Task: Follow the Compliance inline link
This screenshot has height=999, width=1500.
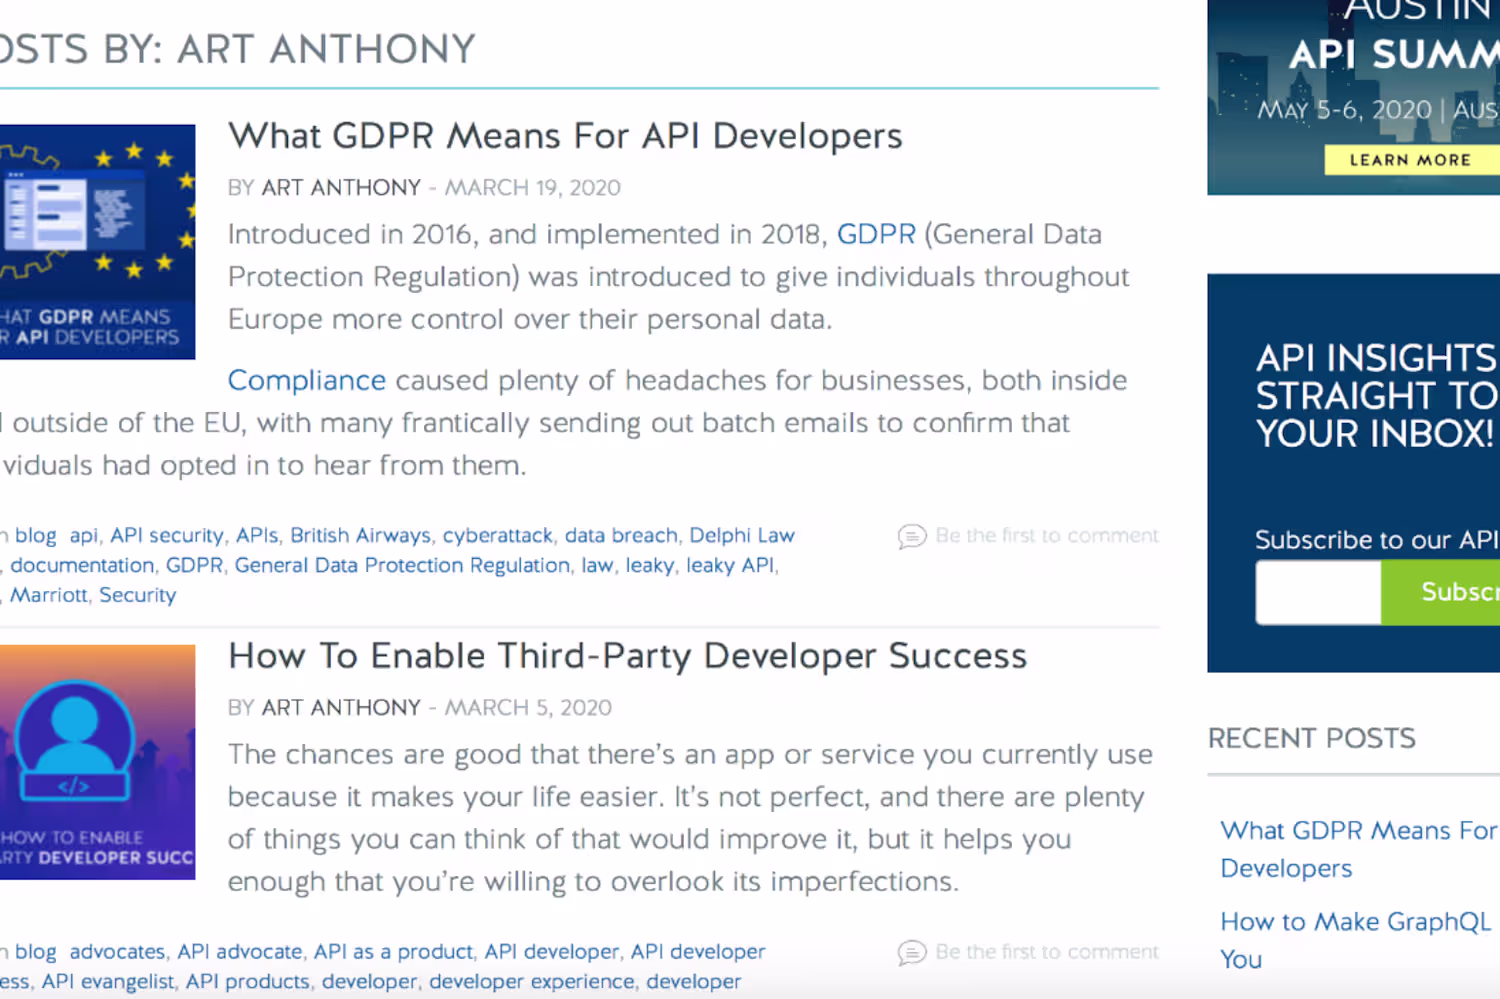Action: 306,380
